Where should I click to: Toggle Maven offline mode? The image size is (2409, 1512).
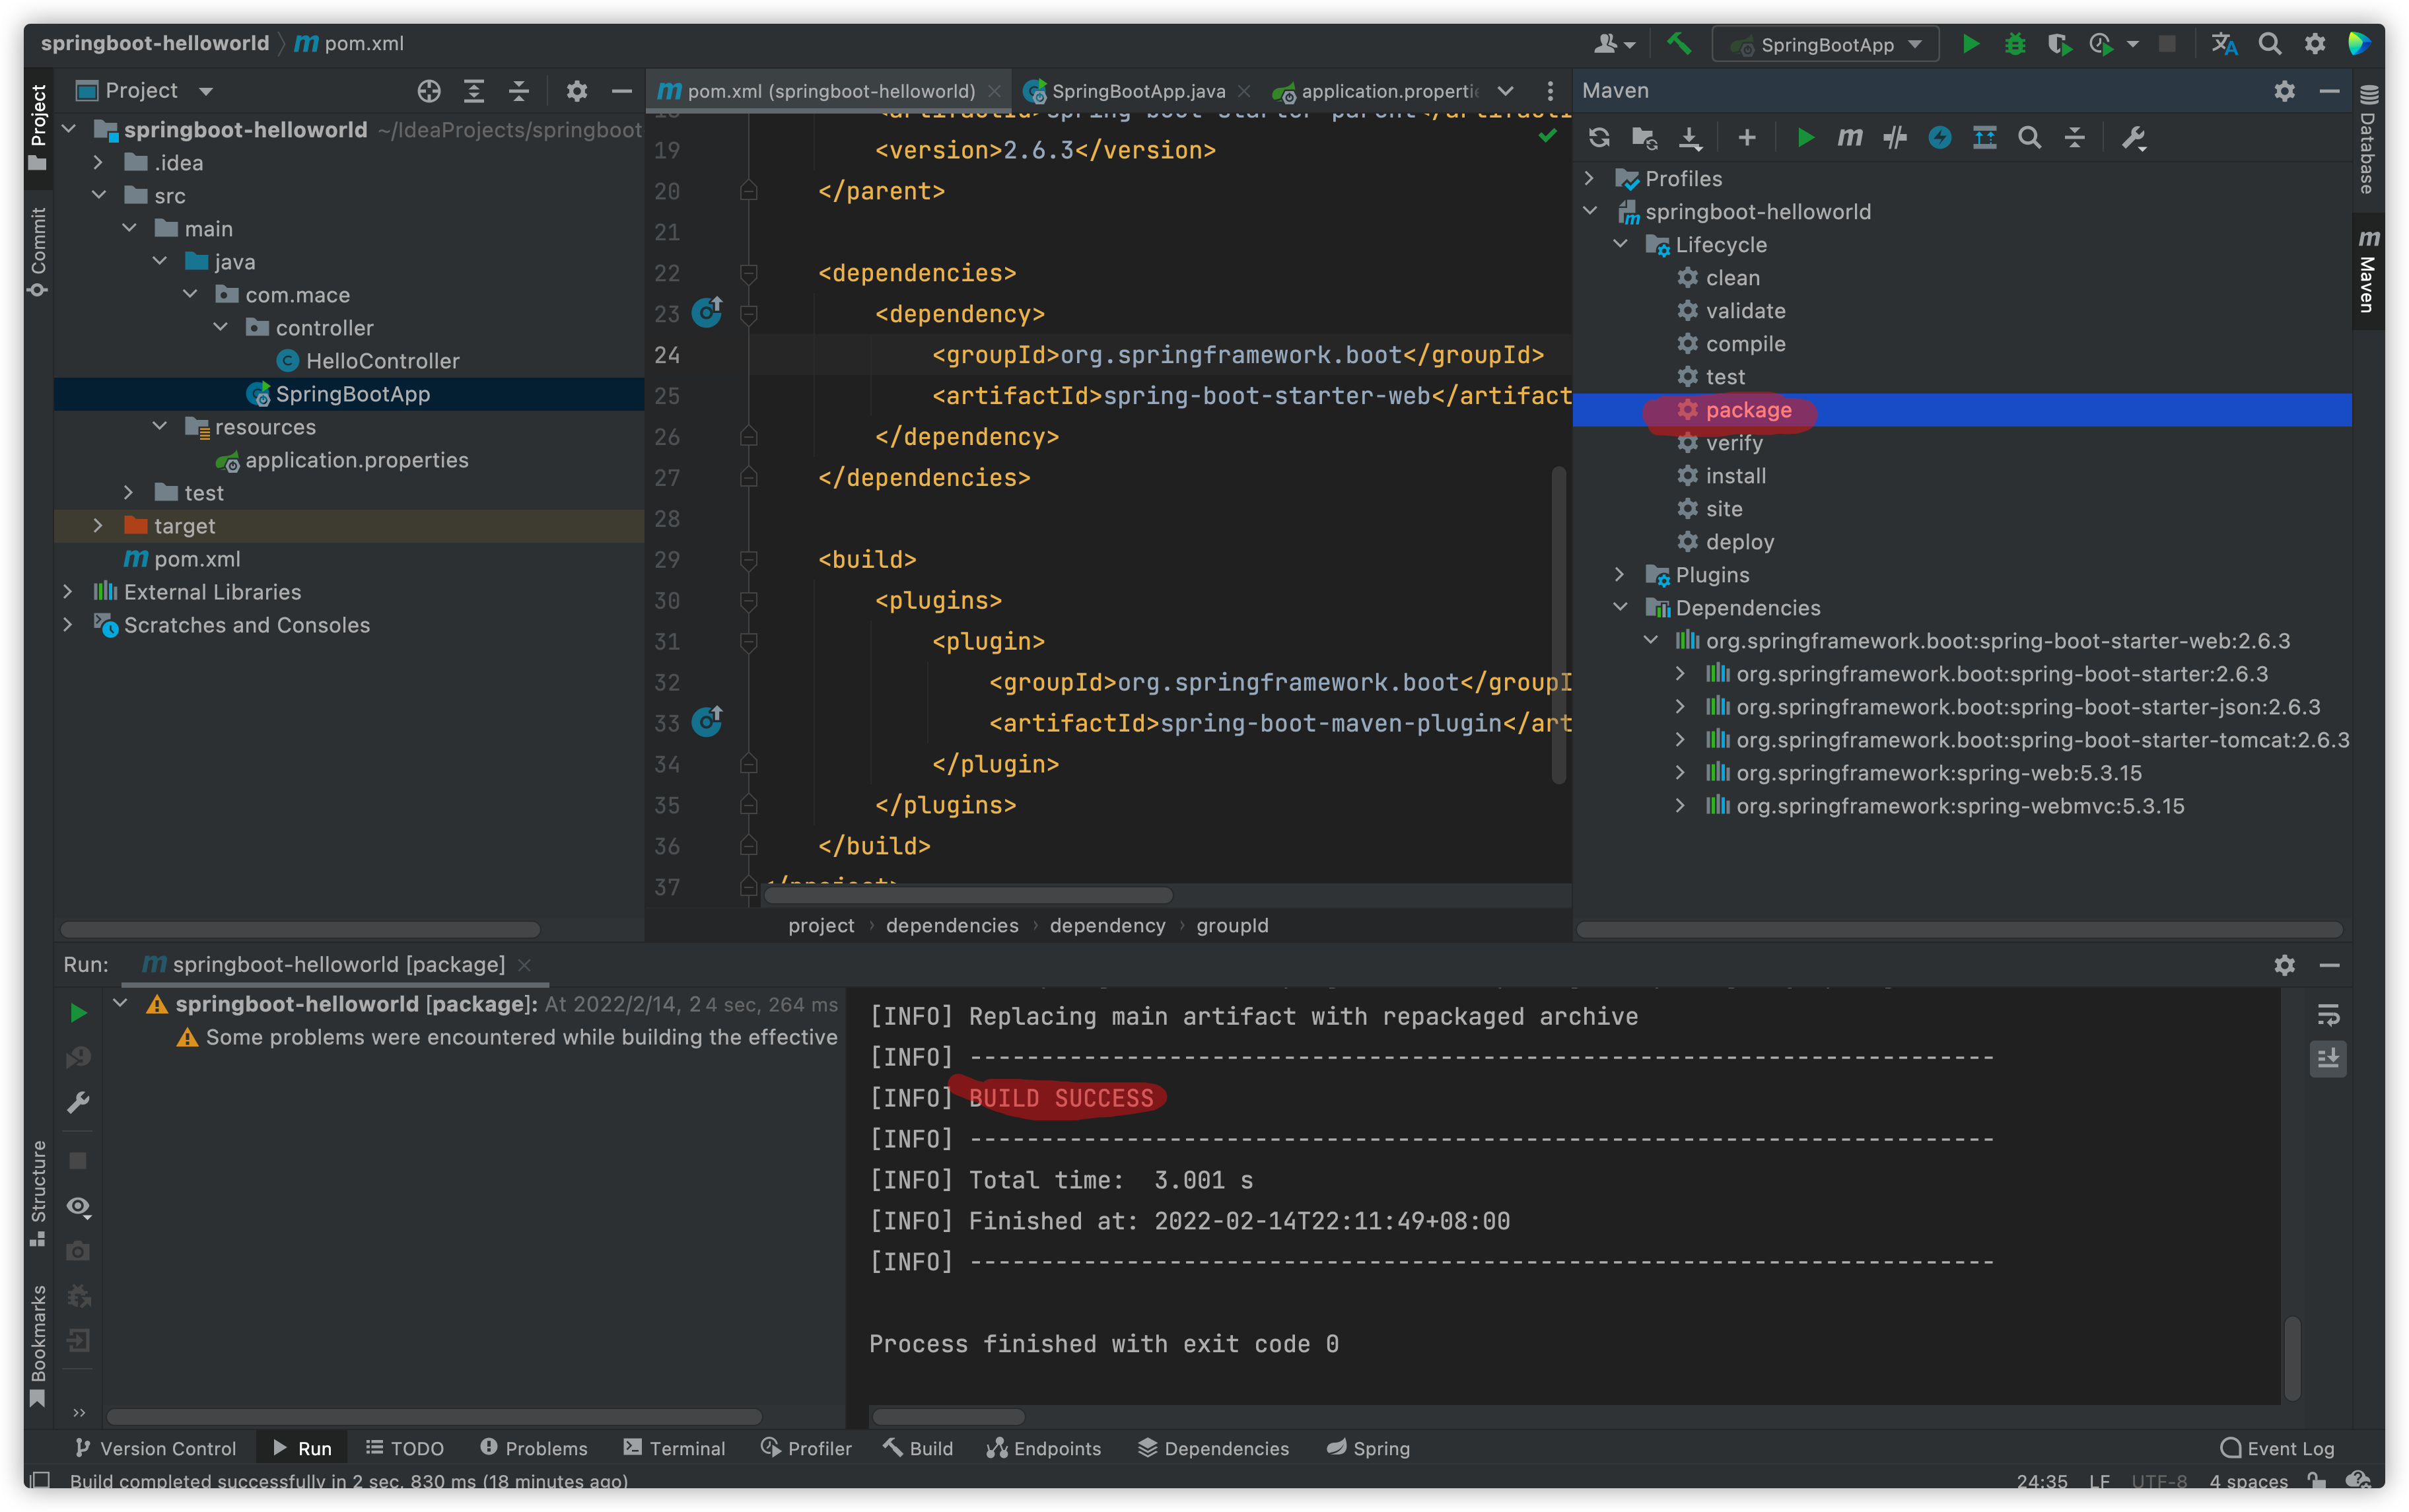(x=1940, y=138)
